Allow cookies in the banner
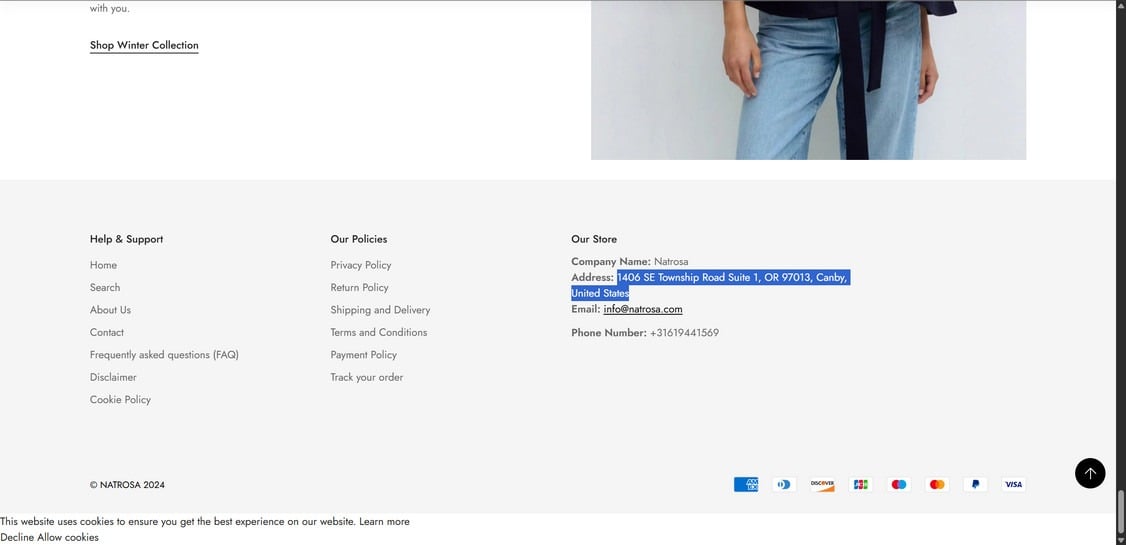1126x545 pixels. click(68, 537)
